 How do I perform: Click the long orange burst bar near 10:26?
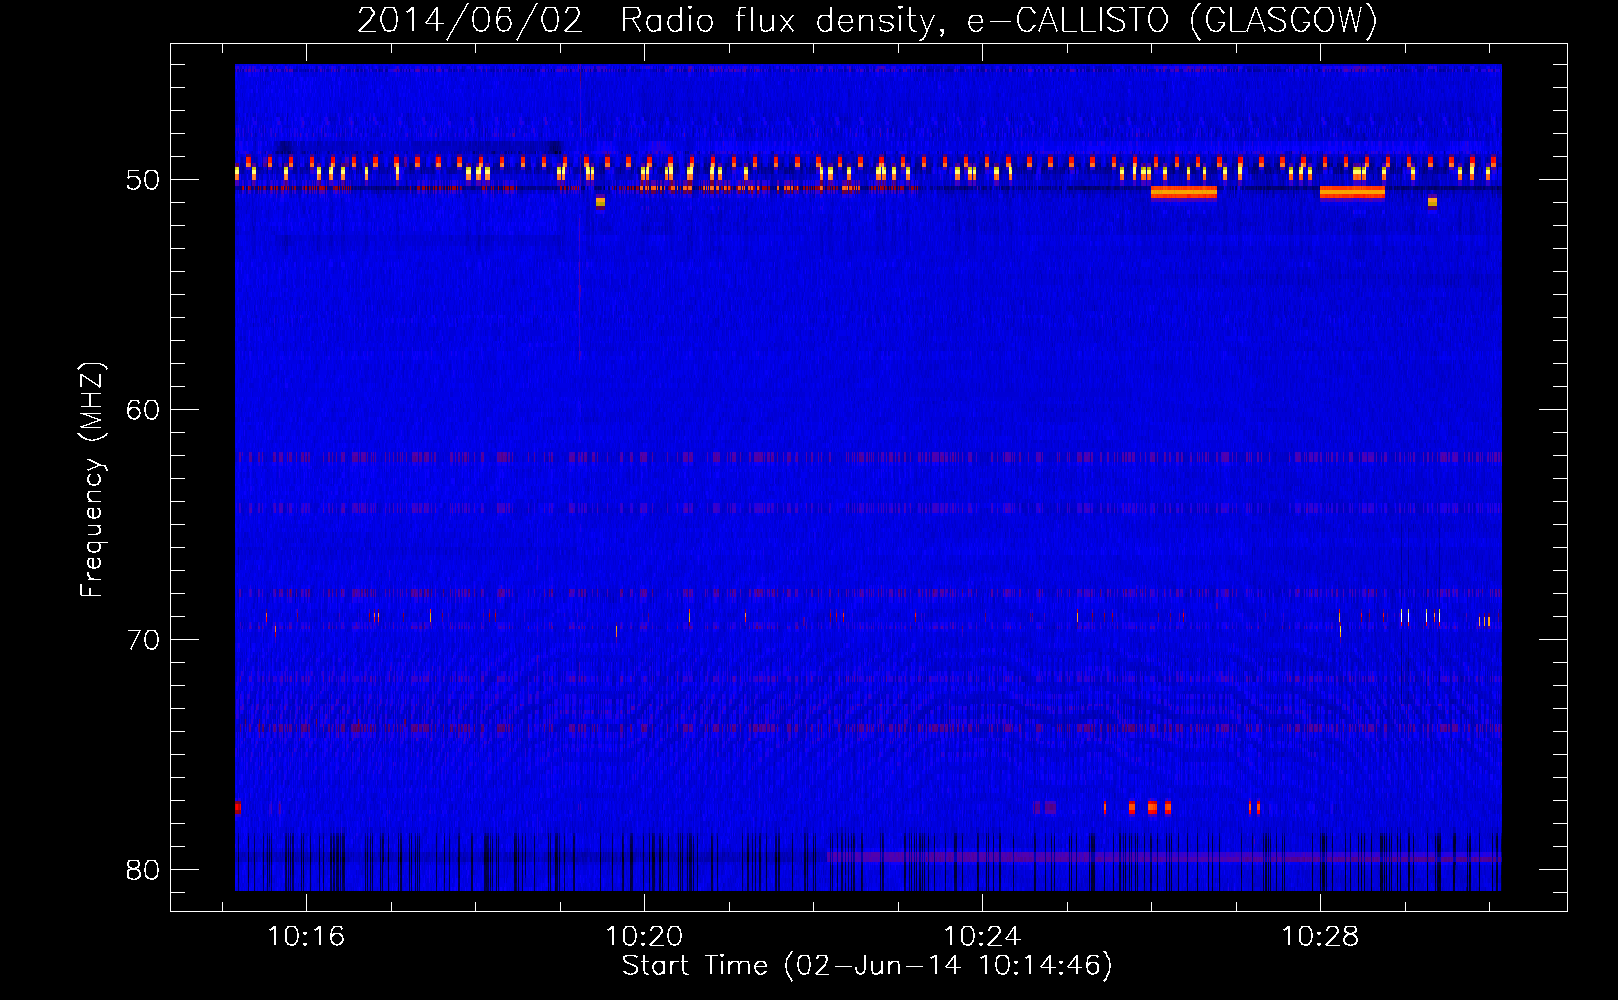point(1184,193)
